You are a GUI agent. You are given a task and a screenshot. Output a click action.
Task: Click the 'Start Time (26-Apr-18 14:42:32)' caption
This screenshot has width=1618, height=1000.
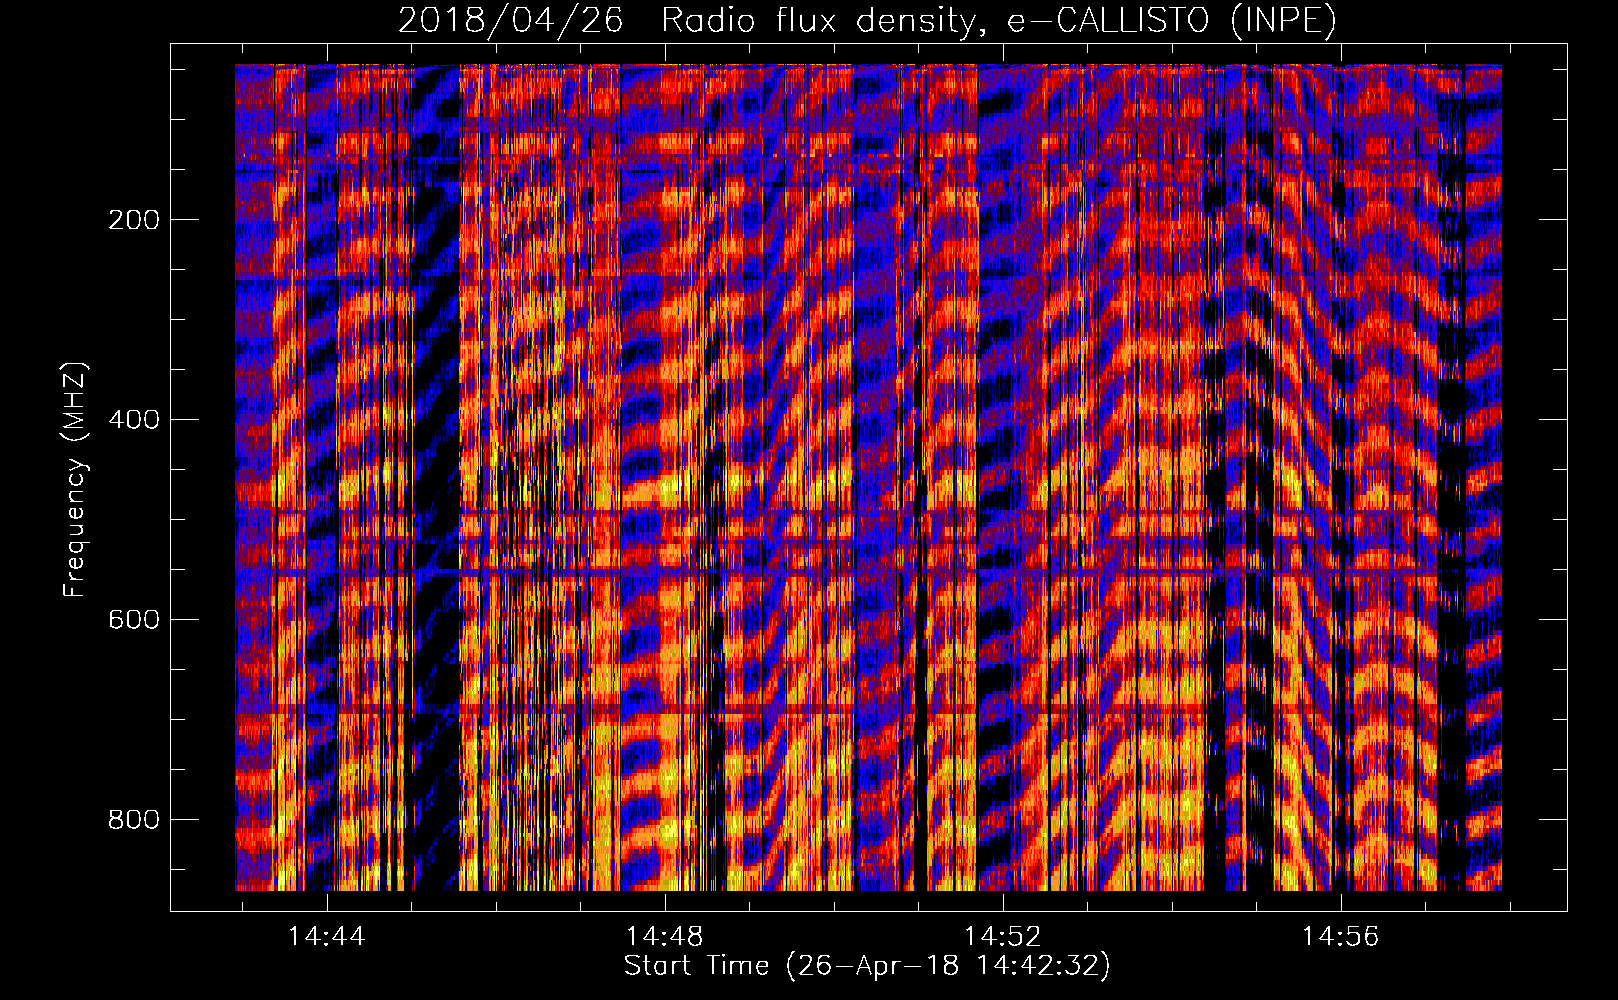[867, 966]
